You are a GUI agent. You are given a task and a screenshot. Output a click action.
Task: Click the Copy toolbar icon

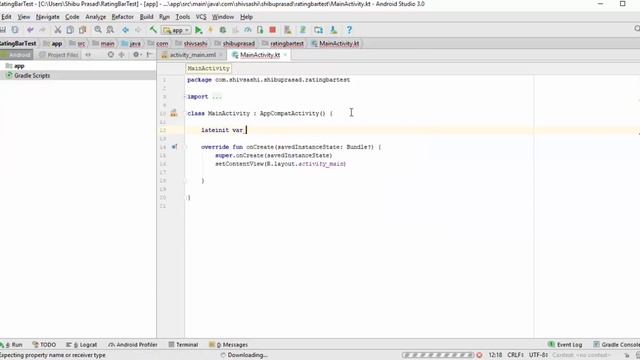tap(70, 30)
